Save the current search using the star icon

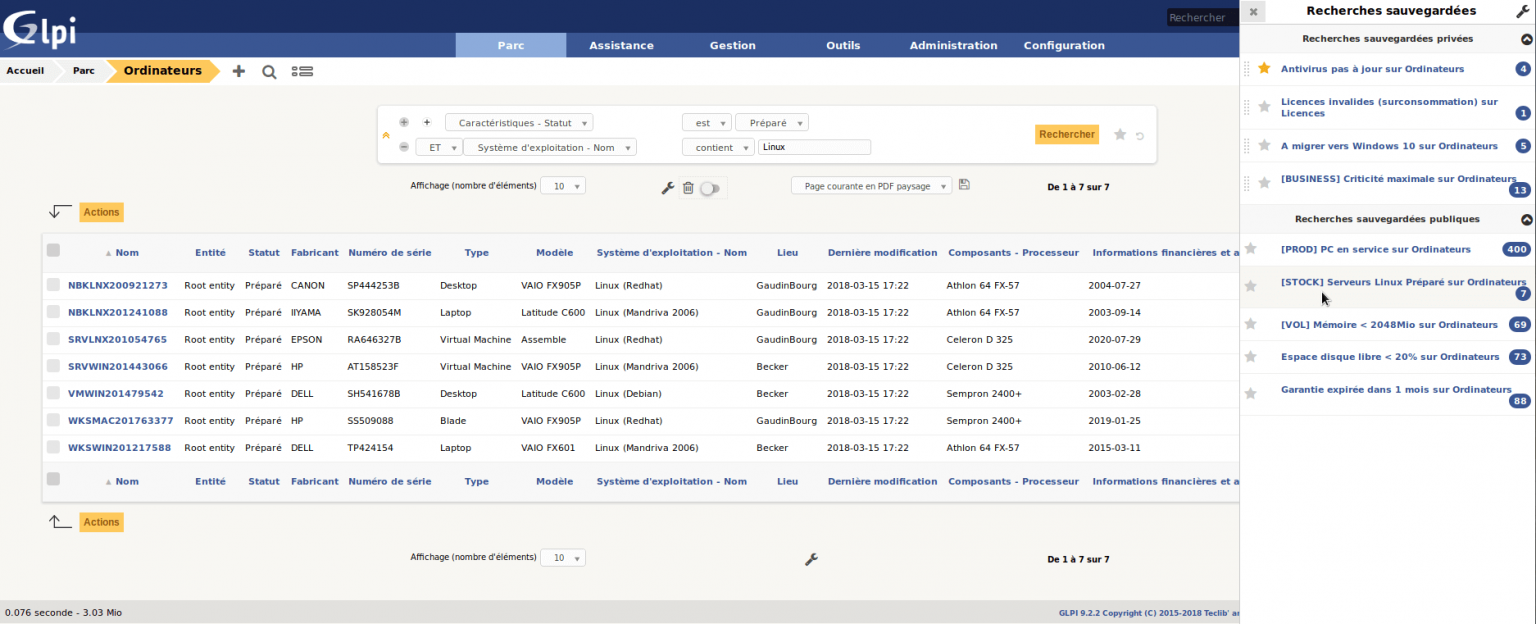pyautogui.click(x=1119, y=133)
